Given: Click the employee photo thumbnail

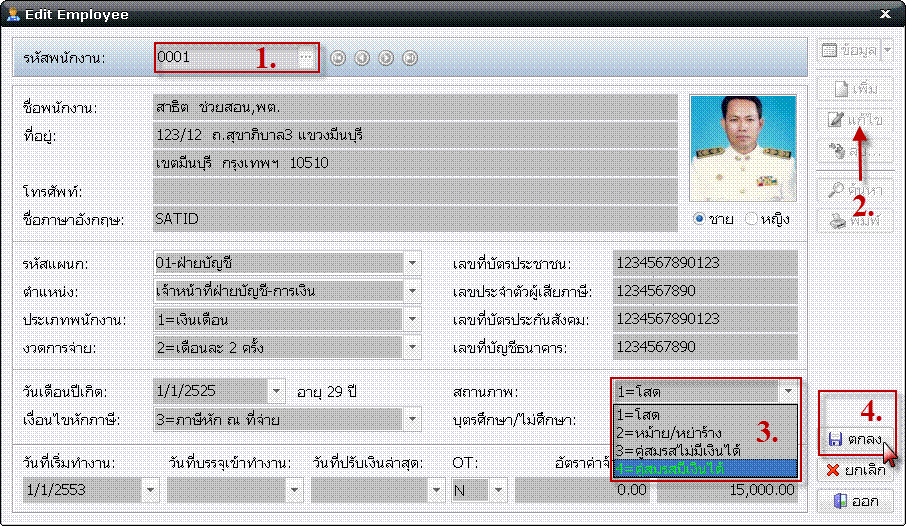Looking at the screenshot, I should [x=743, y=147].
